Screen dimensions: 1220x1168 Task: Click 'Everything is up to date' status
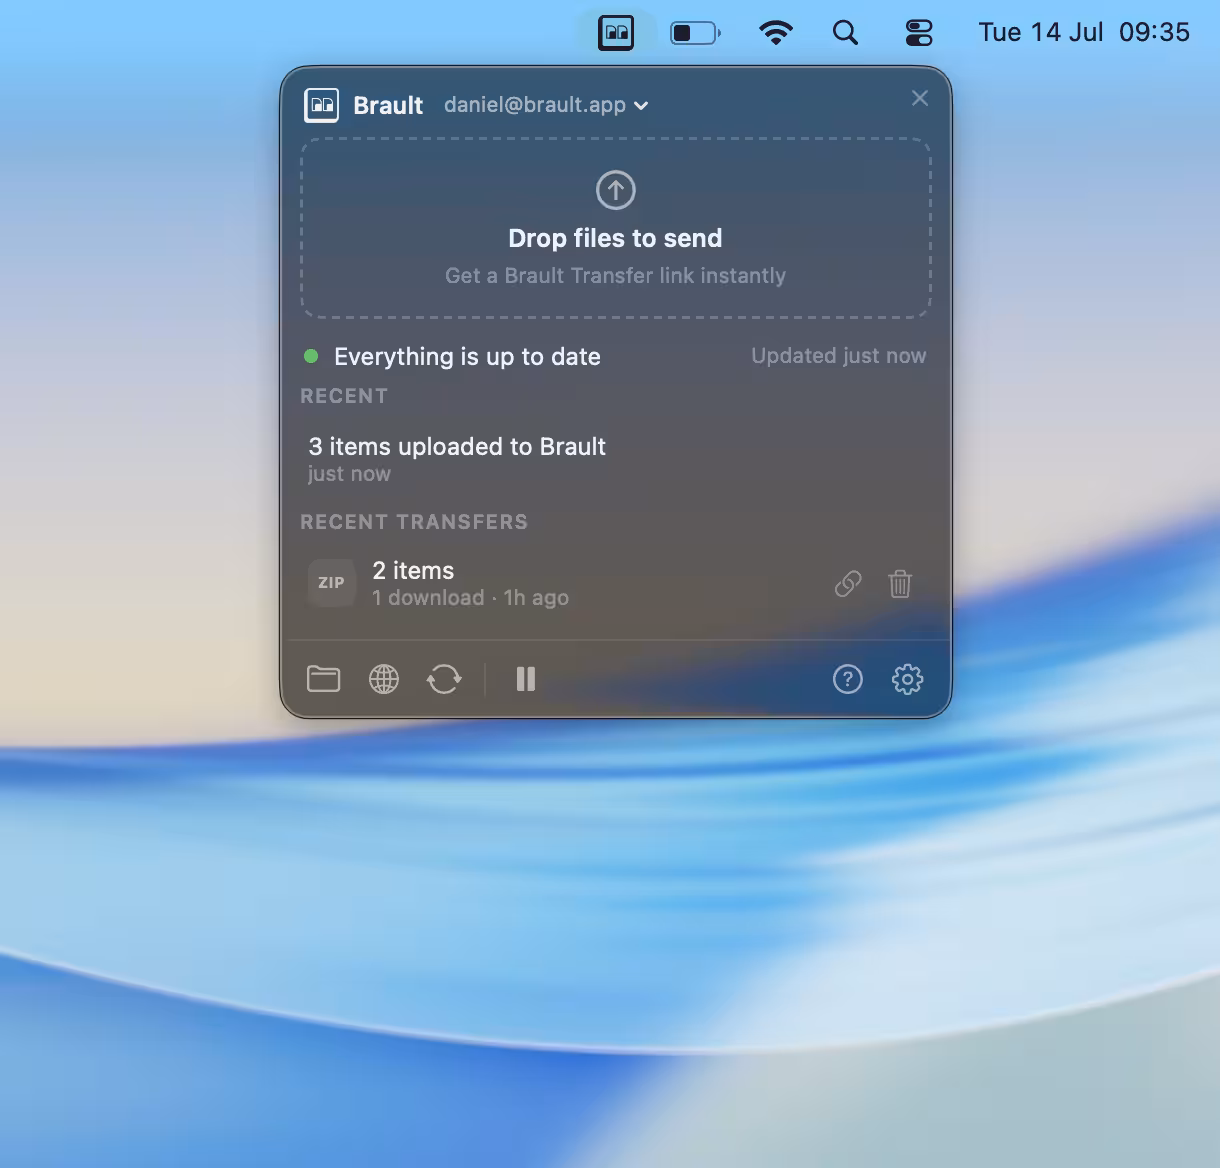coord(467,357)
